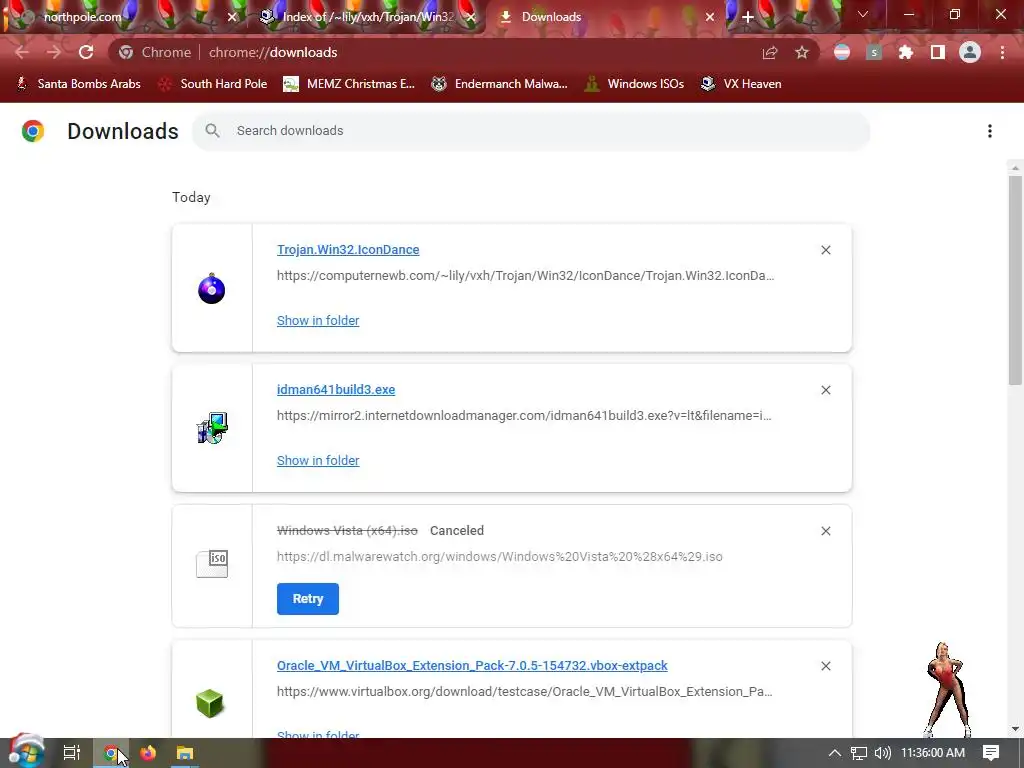The height and width of the screenshot is (768, 1024).
Task: Click the green cube VirtualBox extpack icon
Action: tap(210, 703)
